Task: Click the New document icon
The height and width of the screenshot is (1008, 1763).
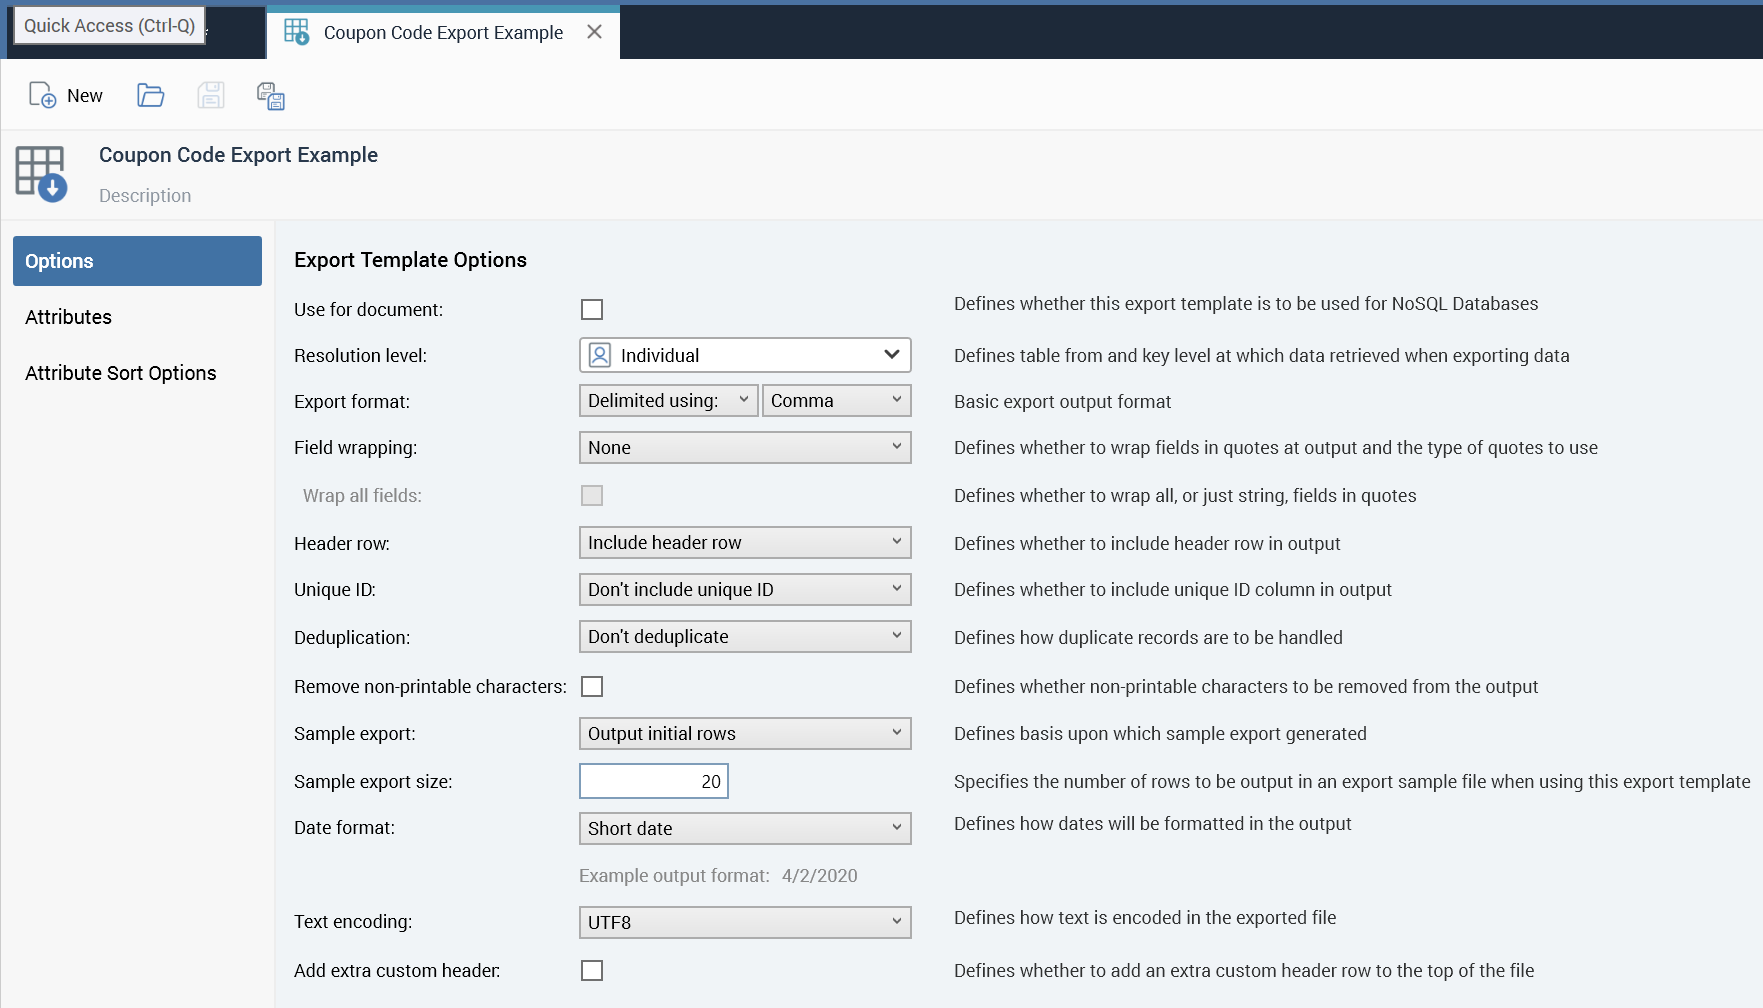Action: (42, 95)
